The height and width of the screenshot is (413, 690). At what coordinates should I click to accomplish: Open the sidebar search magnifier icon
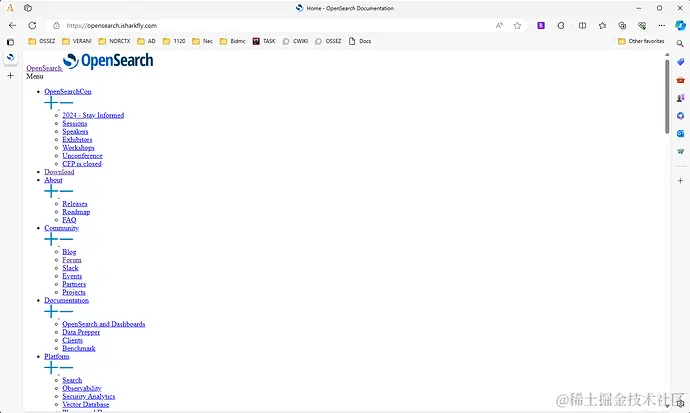click(x=680, y=44)
